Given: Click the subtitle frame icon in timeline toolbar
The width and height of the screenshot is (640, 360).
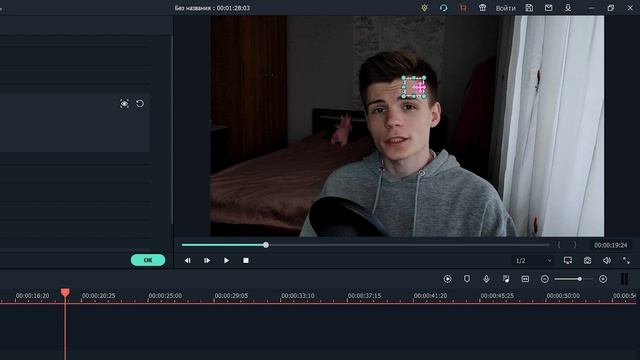Looking at the screenshot, I should tap(525, 279).
